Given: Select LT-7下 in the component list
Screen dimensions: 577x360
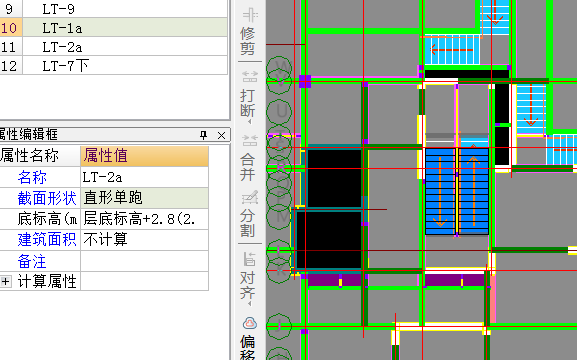Looking at the screenshot, I should pos(125,66).
